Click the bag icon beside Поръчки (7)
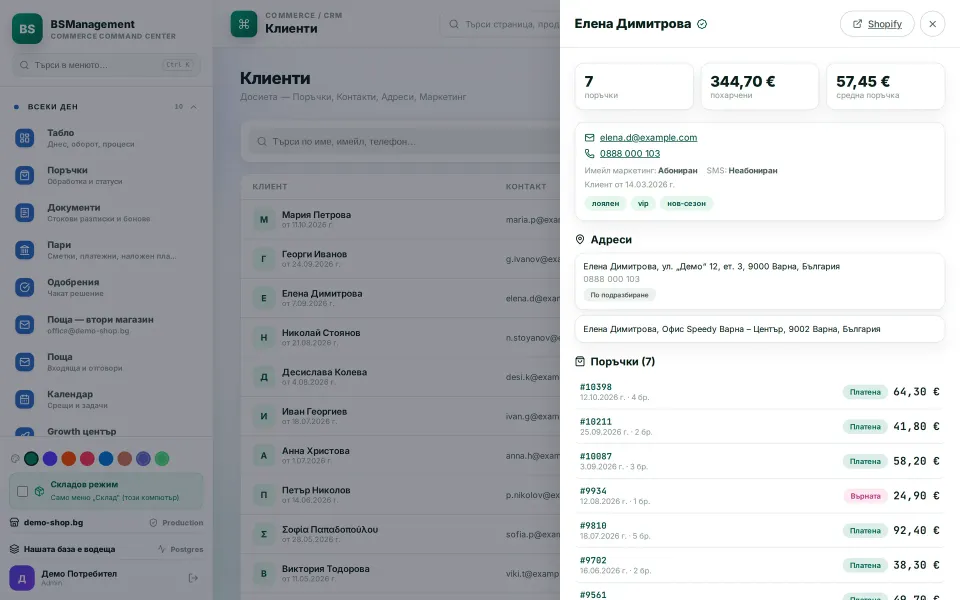 click(x=580, y=361)
